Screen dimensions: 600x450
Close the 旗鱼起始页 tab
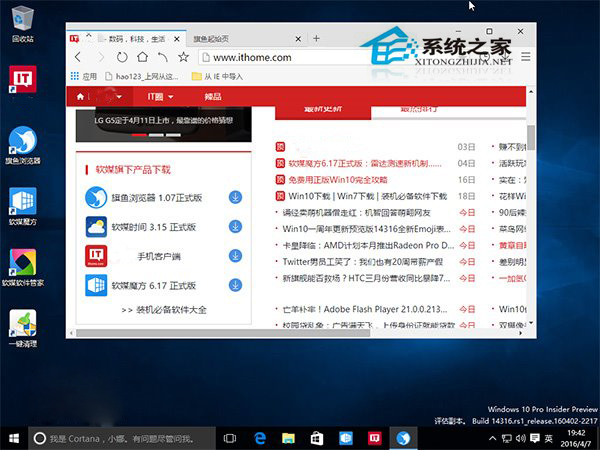[298, 39]
